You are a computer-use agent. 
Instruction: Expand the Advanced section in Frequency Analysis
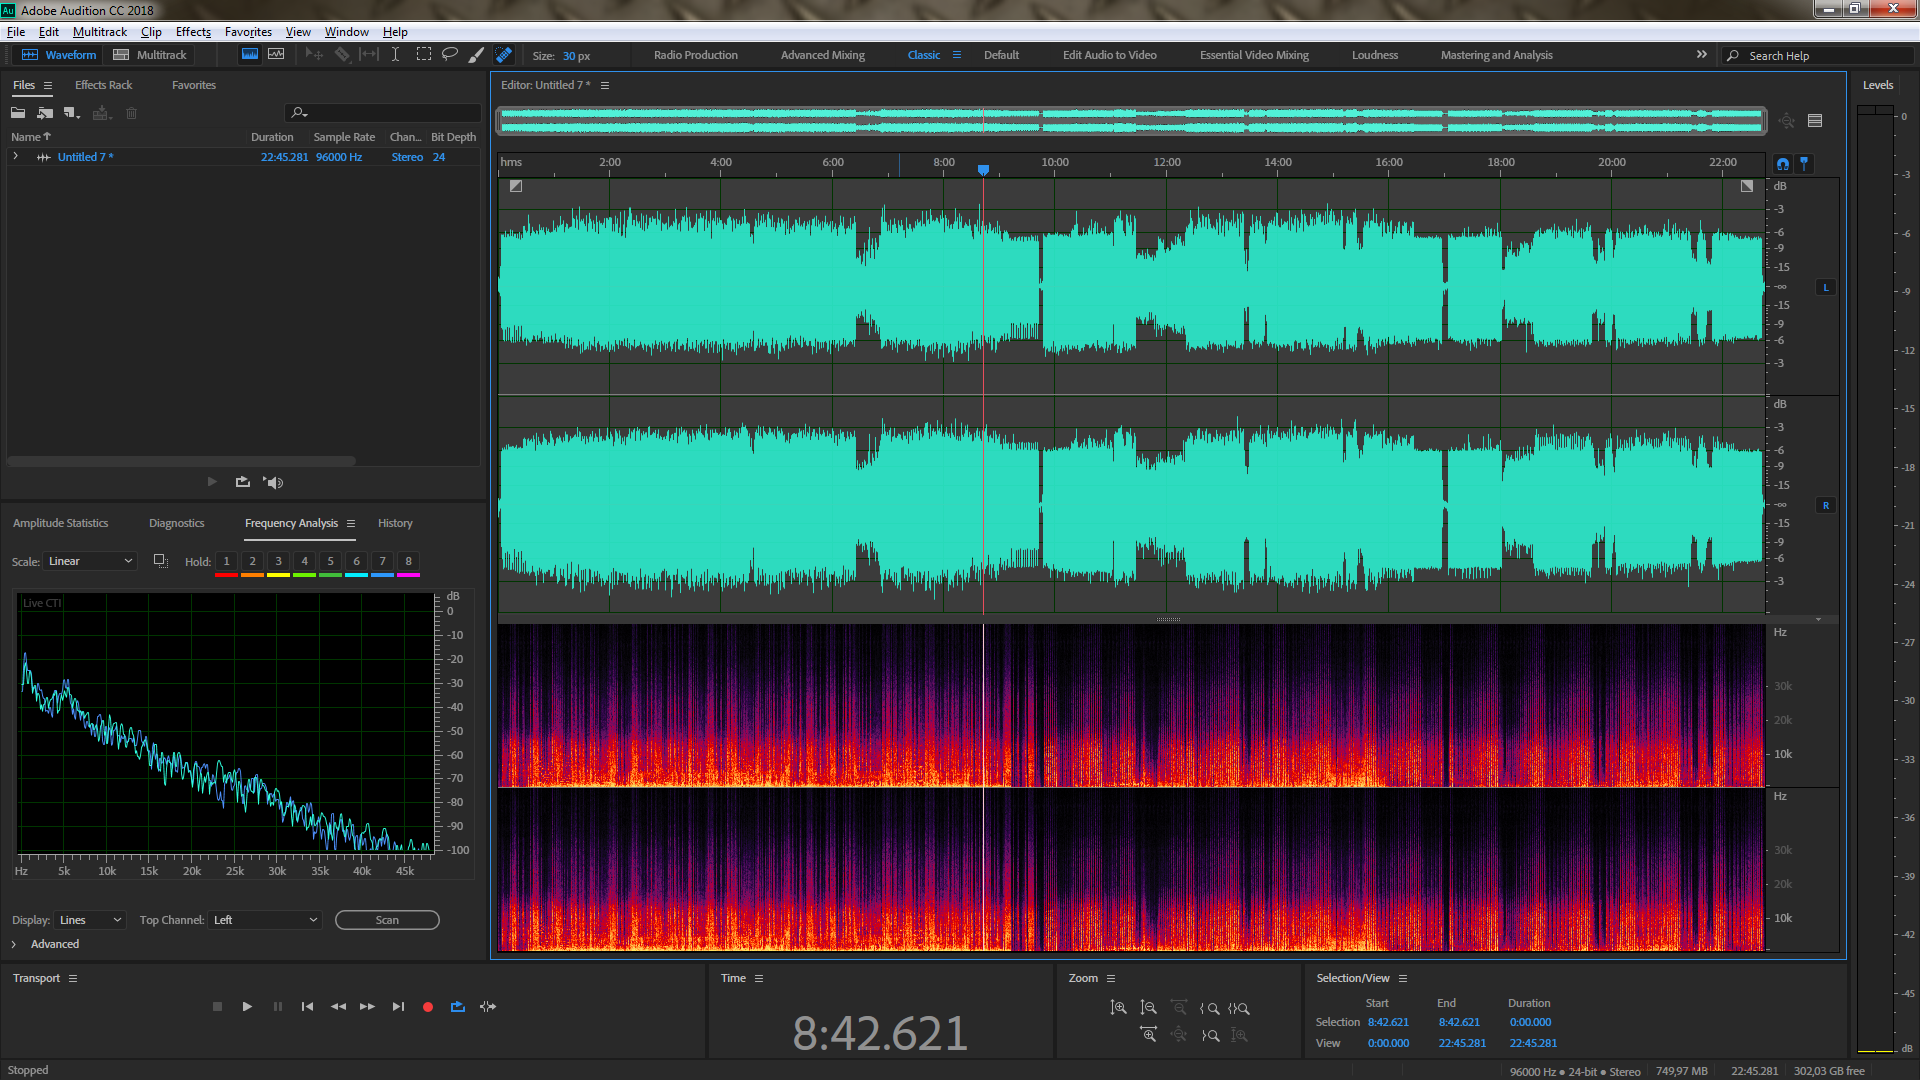click(x=15, y=944)
